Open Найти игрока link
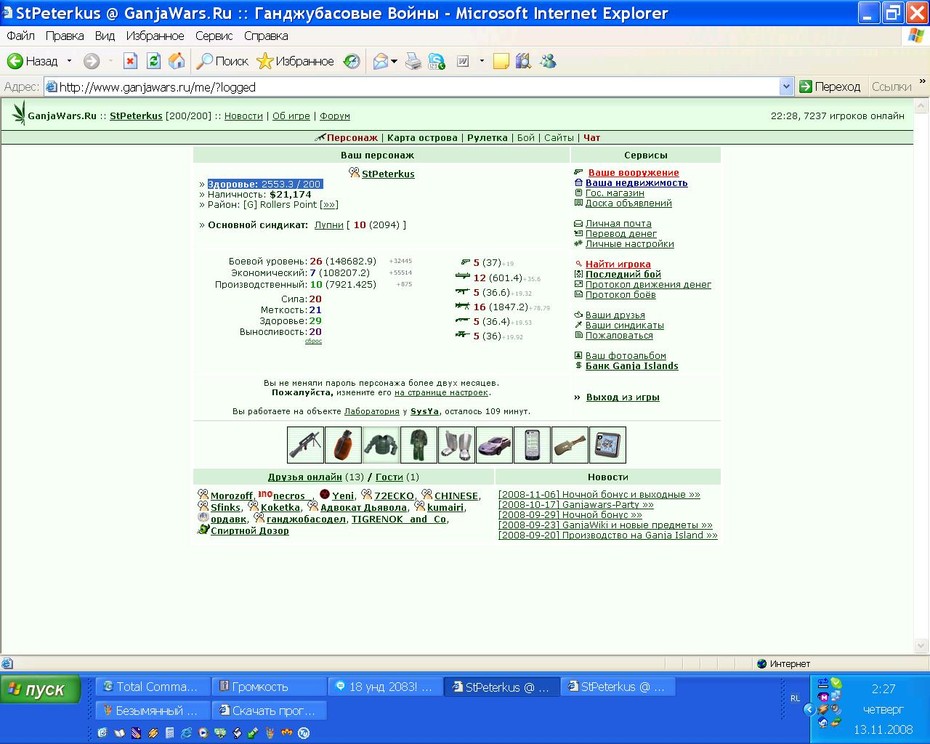This screenshot has height=744, width=930. [x=618, y=264]
